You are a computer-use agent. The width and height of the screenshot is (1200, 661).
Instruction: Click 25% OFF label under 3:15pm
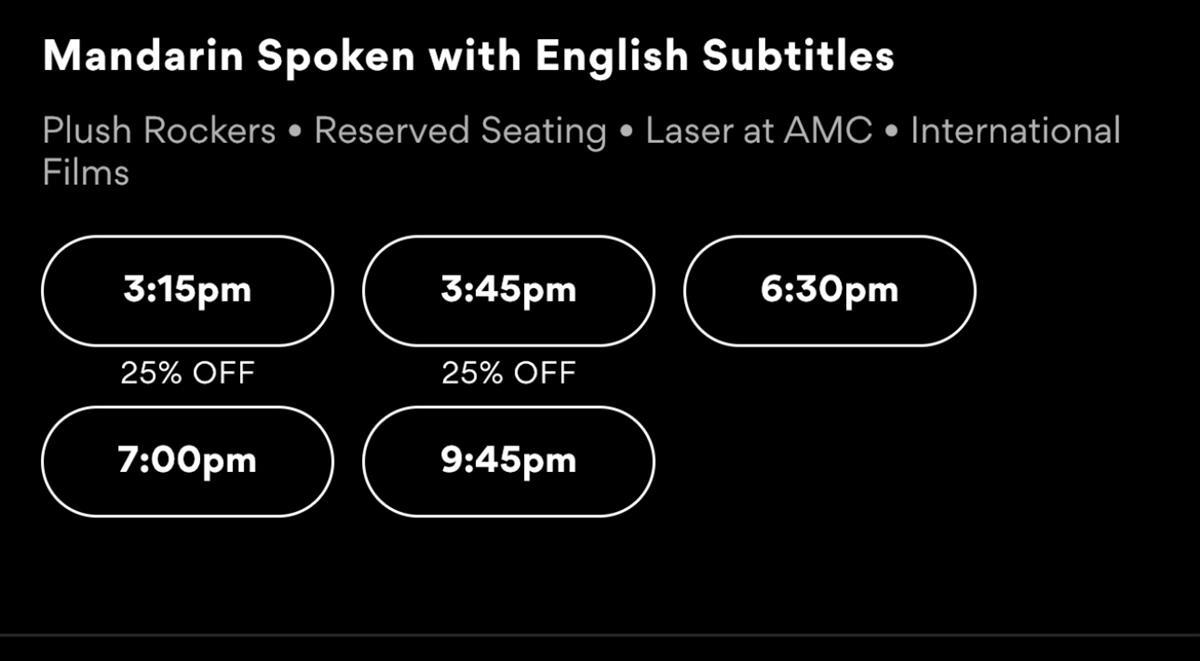(x=187, y=373)
